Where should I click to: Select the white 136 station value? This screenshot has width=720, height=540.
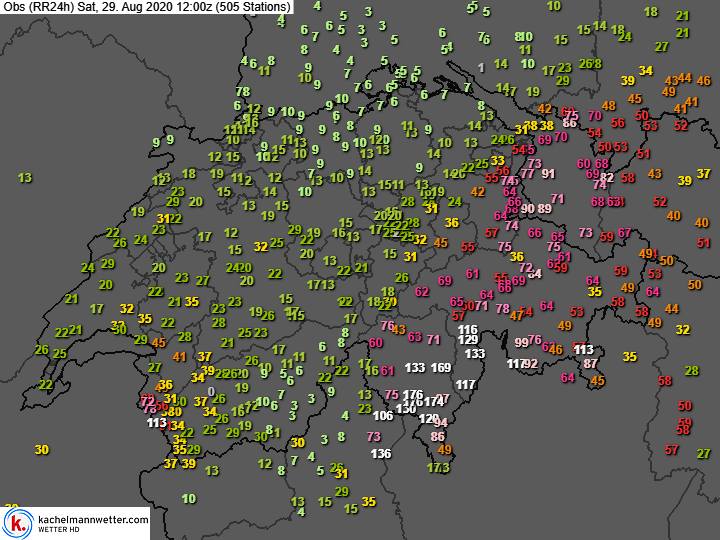click(x=380, y=454)
